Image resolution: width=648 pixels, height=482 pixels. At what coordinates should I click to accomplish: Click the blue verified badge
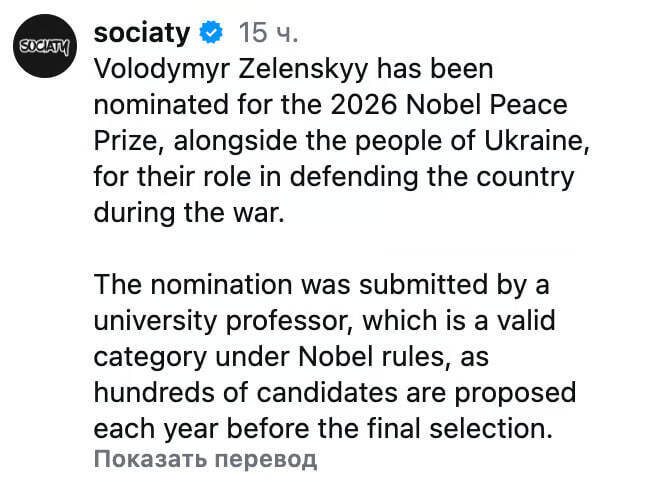[211, 33]
